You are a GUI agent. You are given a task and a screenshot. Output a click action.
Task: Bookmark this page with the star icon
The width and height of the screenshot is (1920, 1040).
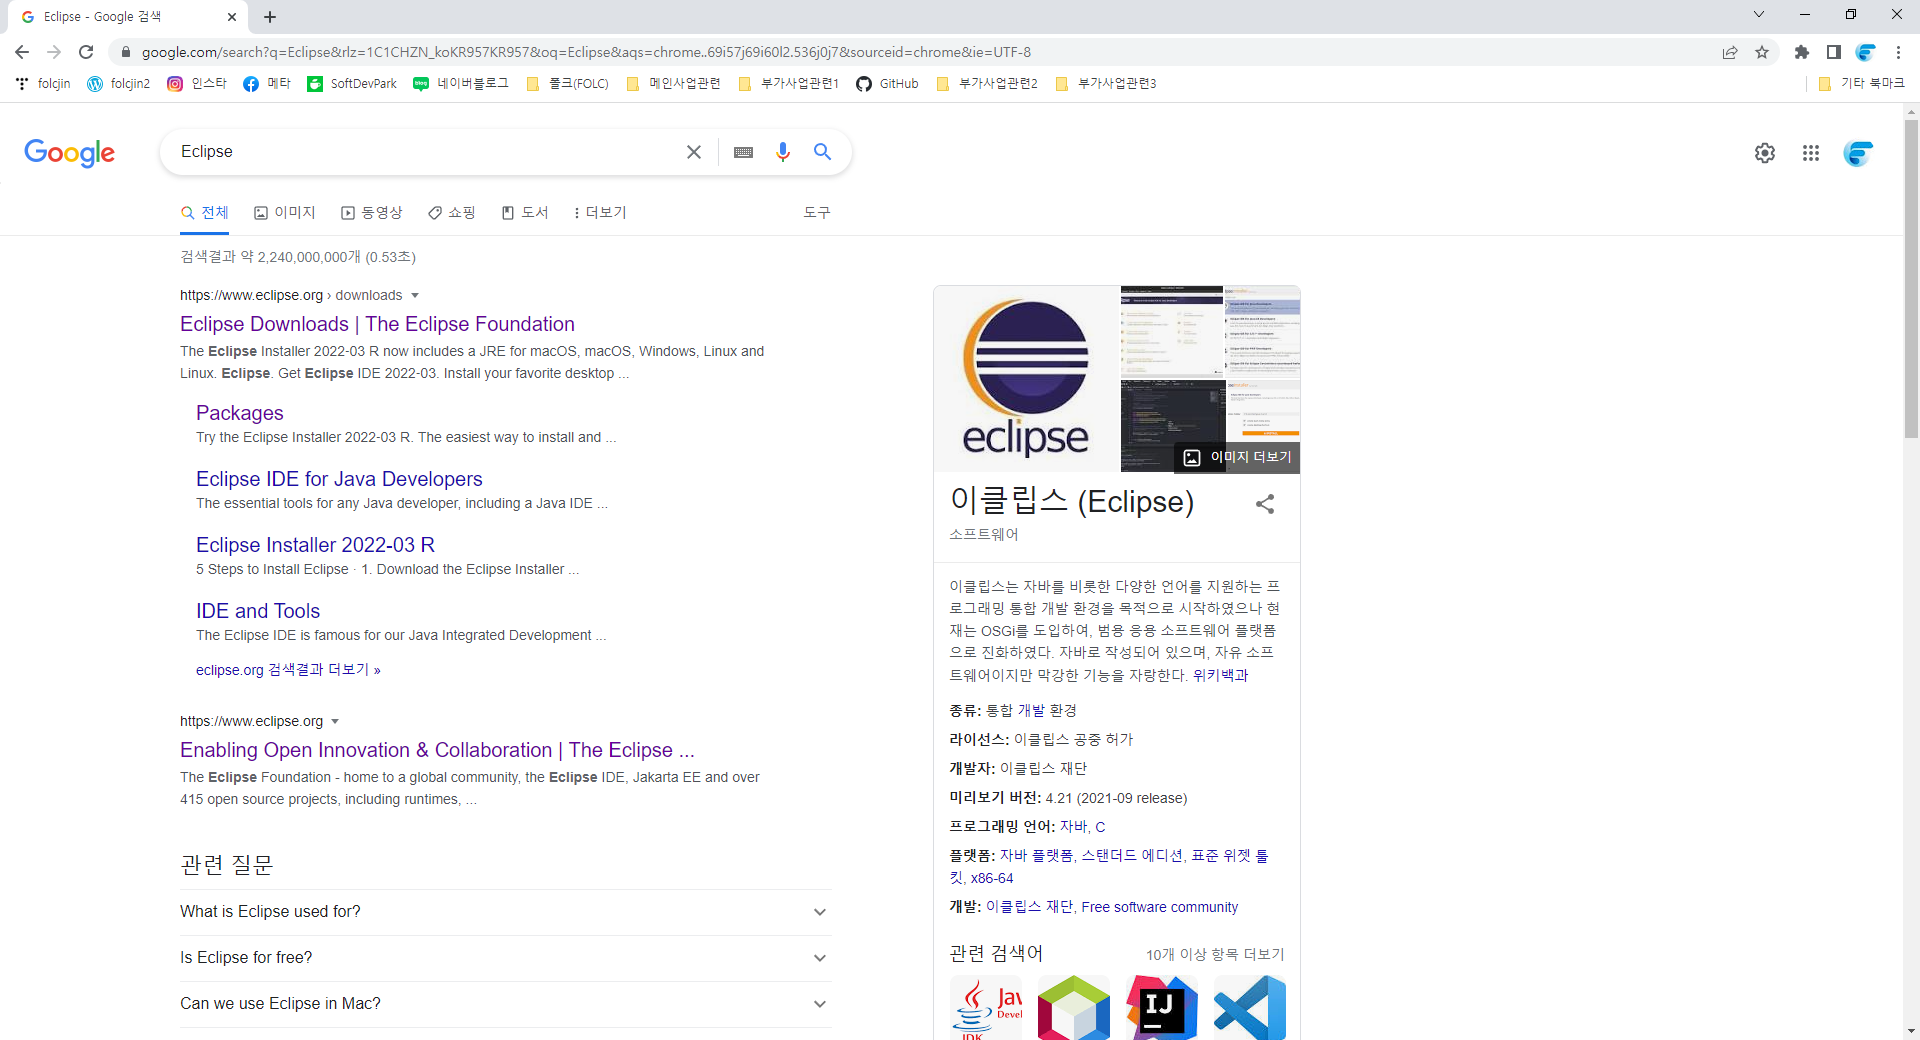[1762, 52]
